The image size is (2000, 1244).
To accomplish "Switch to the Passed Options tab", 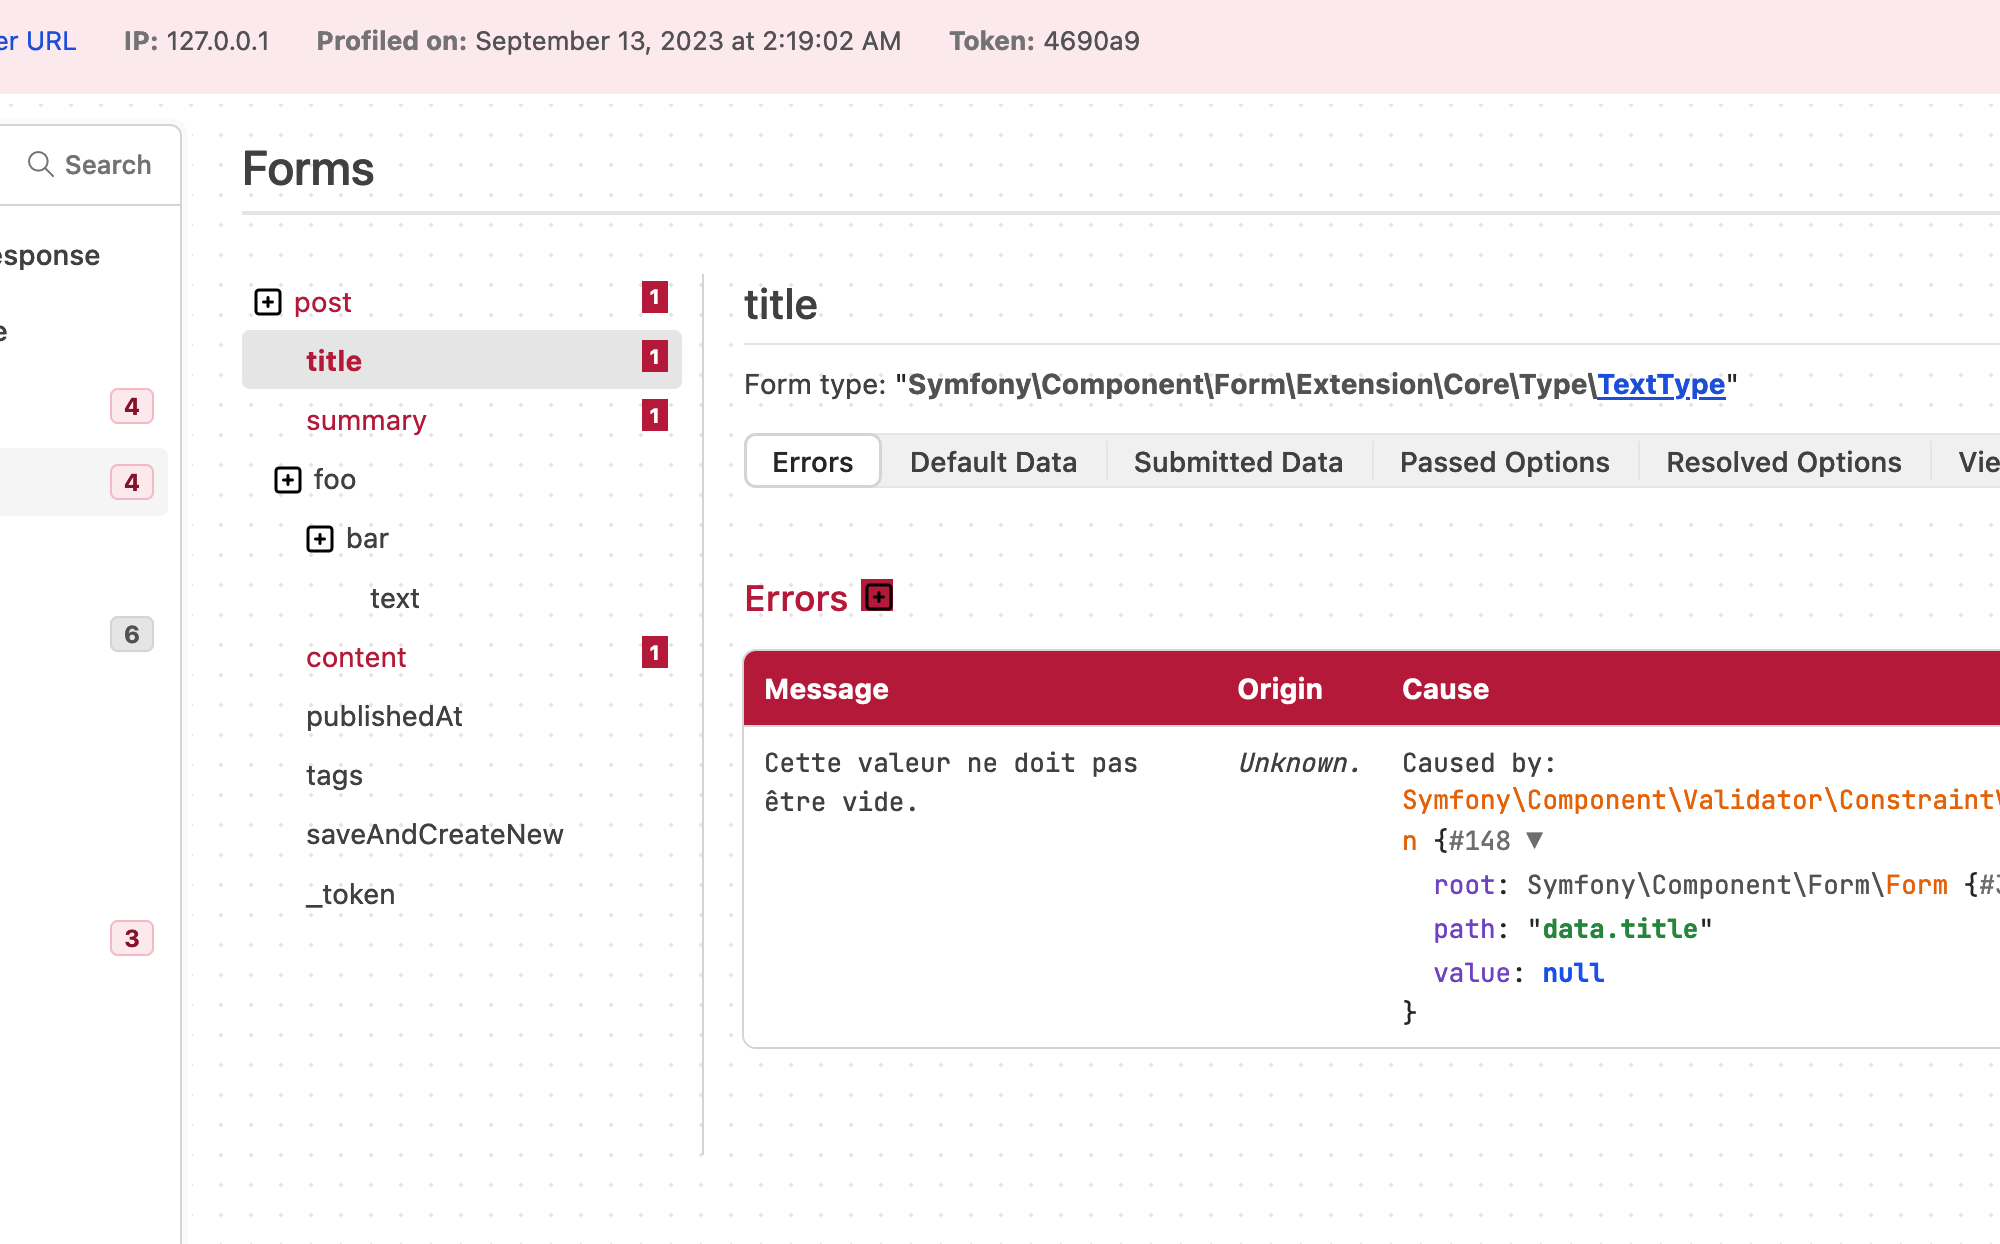I will point(1504,461).
